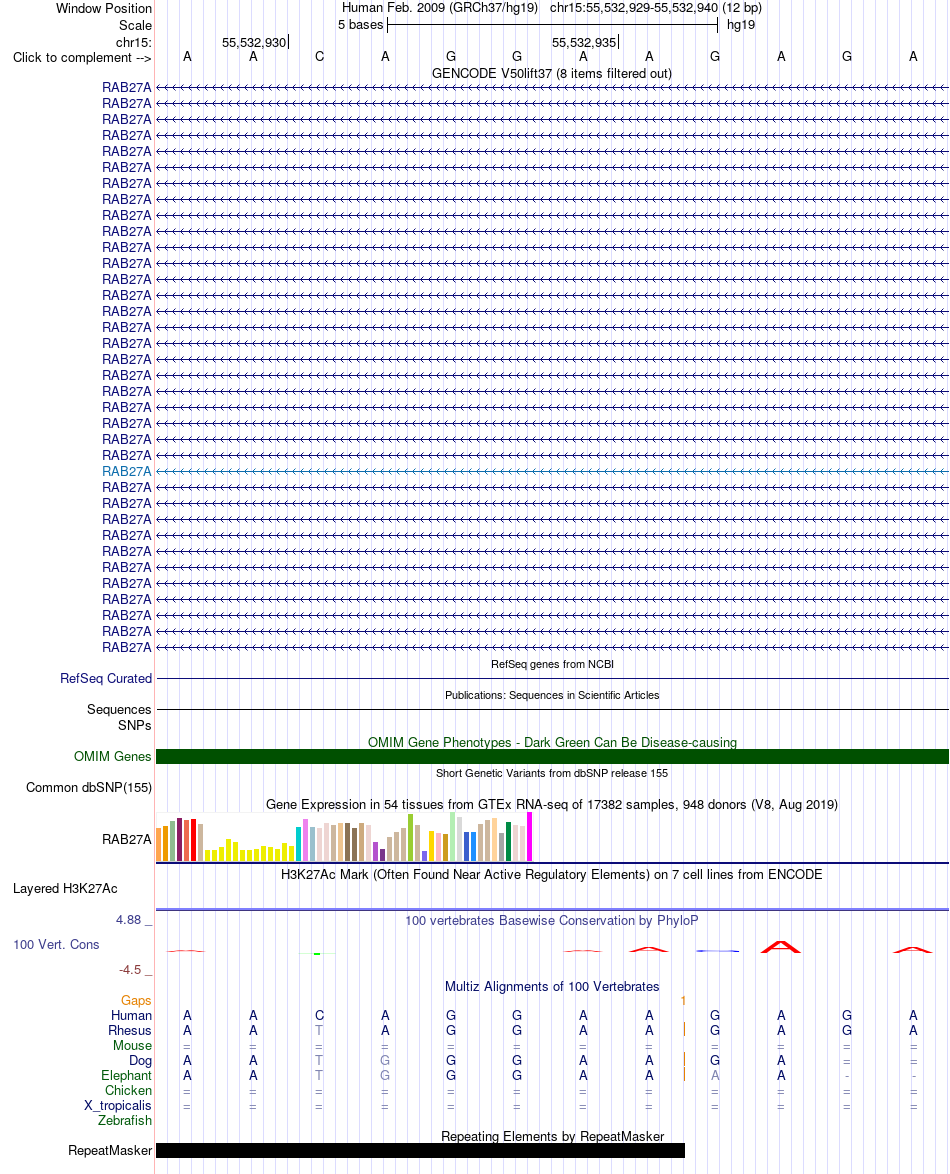
Task: Click the 4.88 upper PhyloP scale value
Action: [x=128, y=919]
